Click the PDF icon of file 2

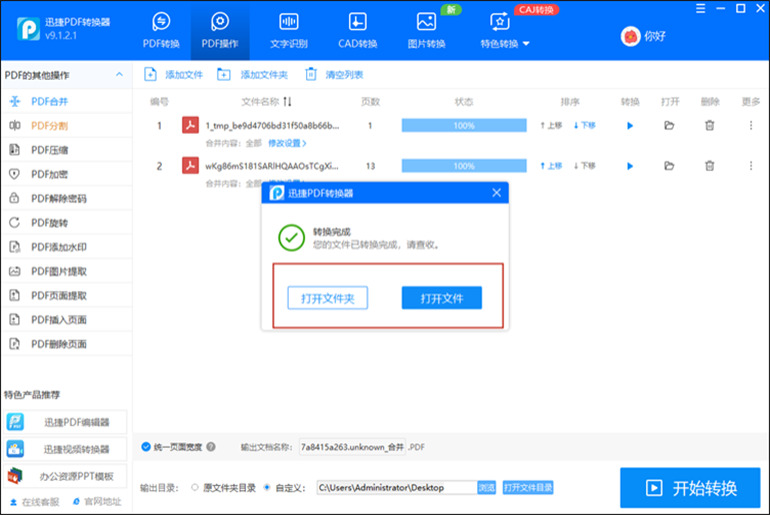click(x=191, y=165)
